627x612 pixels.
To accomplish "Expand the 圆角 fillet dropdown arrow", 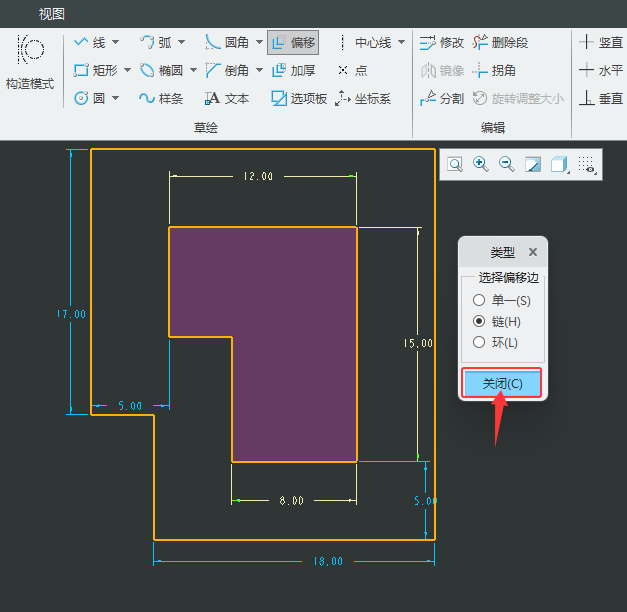I will pyautogui.click(x=259, y=42).
